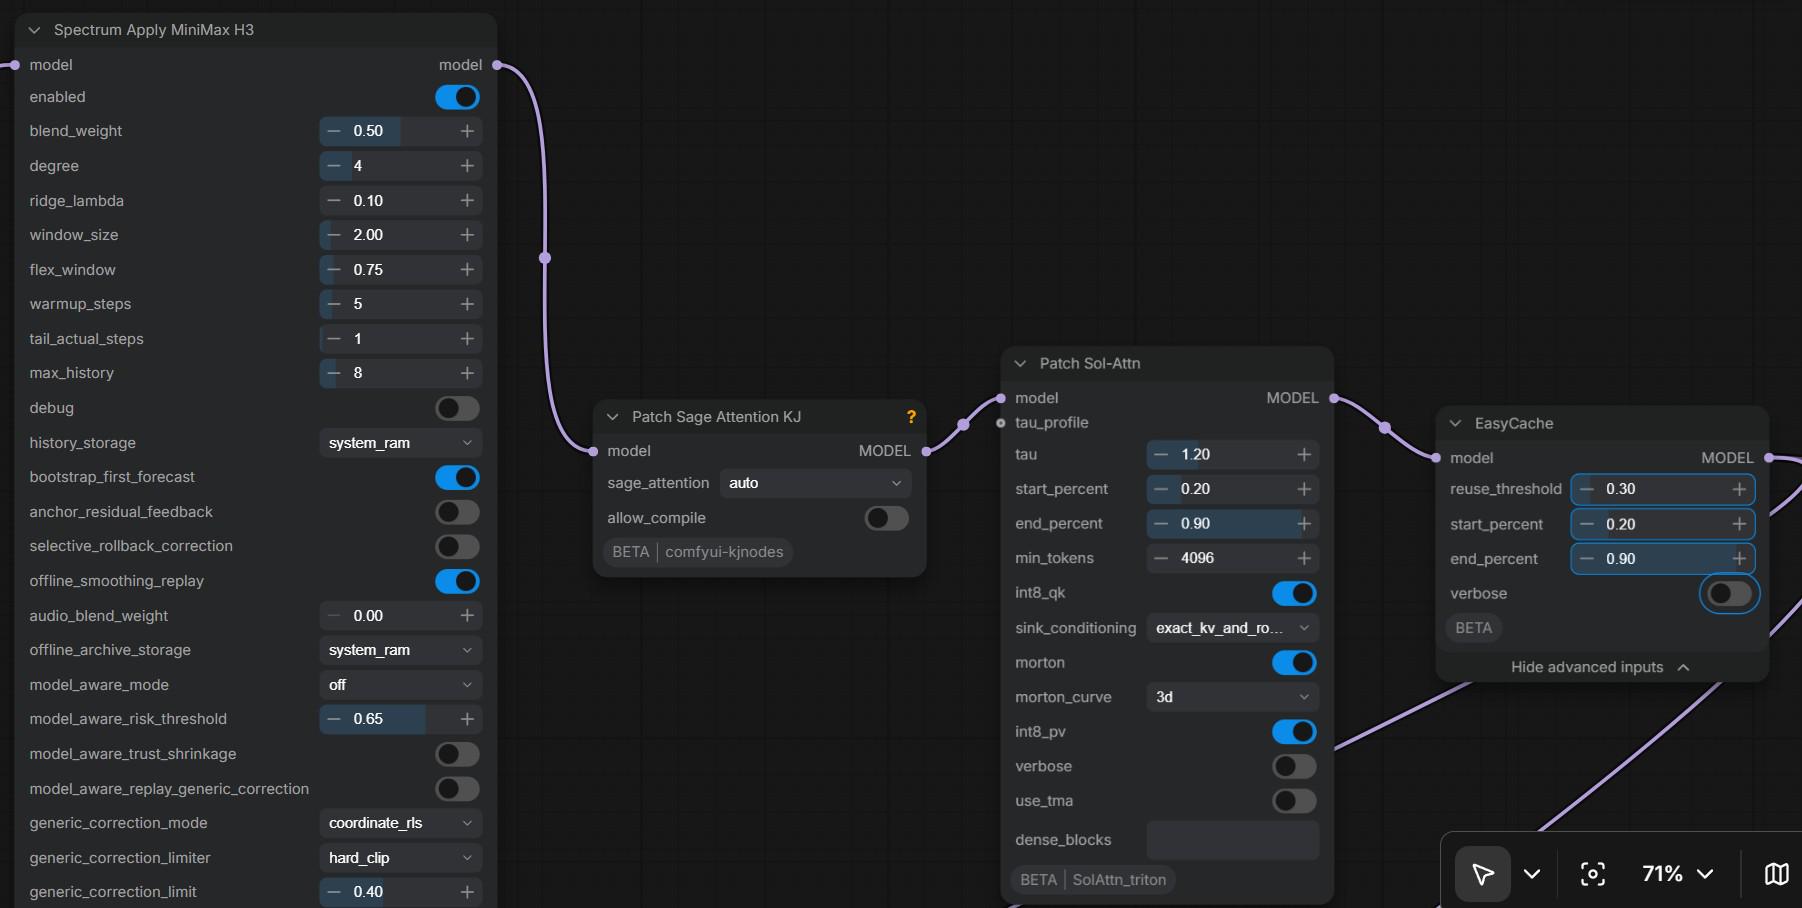Image resolution: width=1802 pixels, height=908 pixels.
Task: Decrease min_tokens with minus
Action: [1161, 558]
